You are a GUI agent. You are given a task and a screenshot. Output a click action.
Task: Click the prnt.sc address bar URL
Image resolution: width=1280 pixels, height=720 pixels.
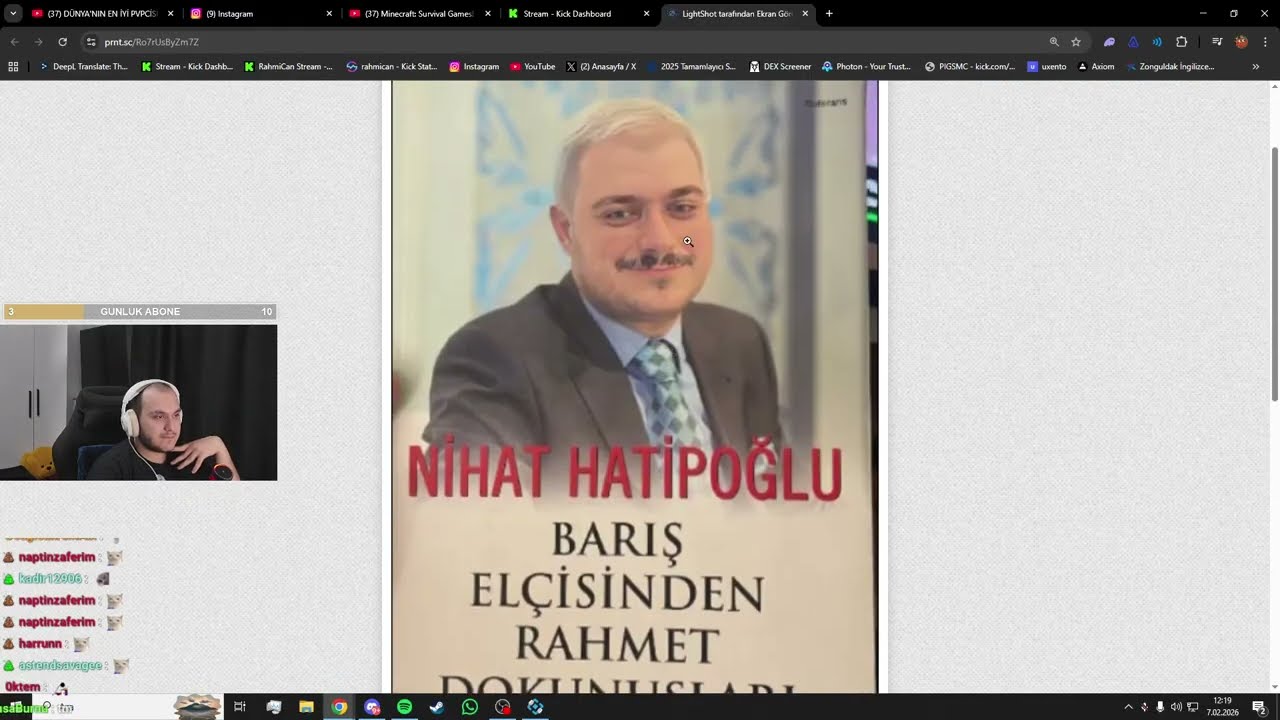(152, 42)
